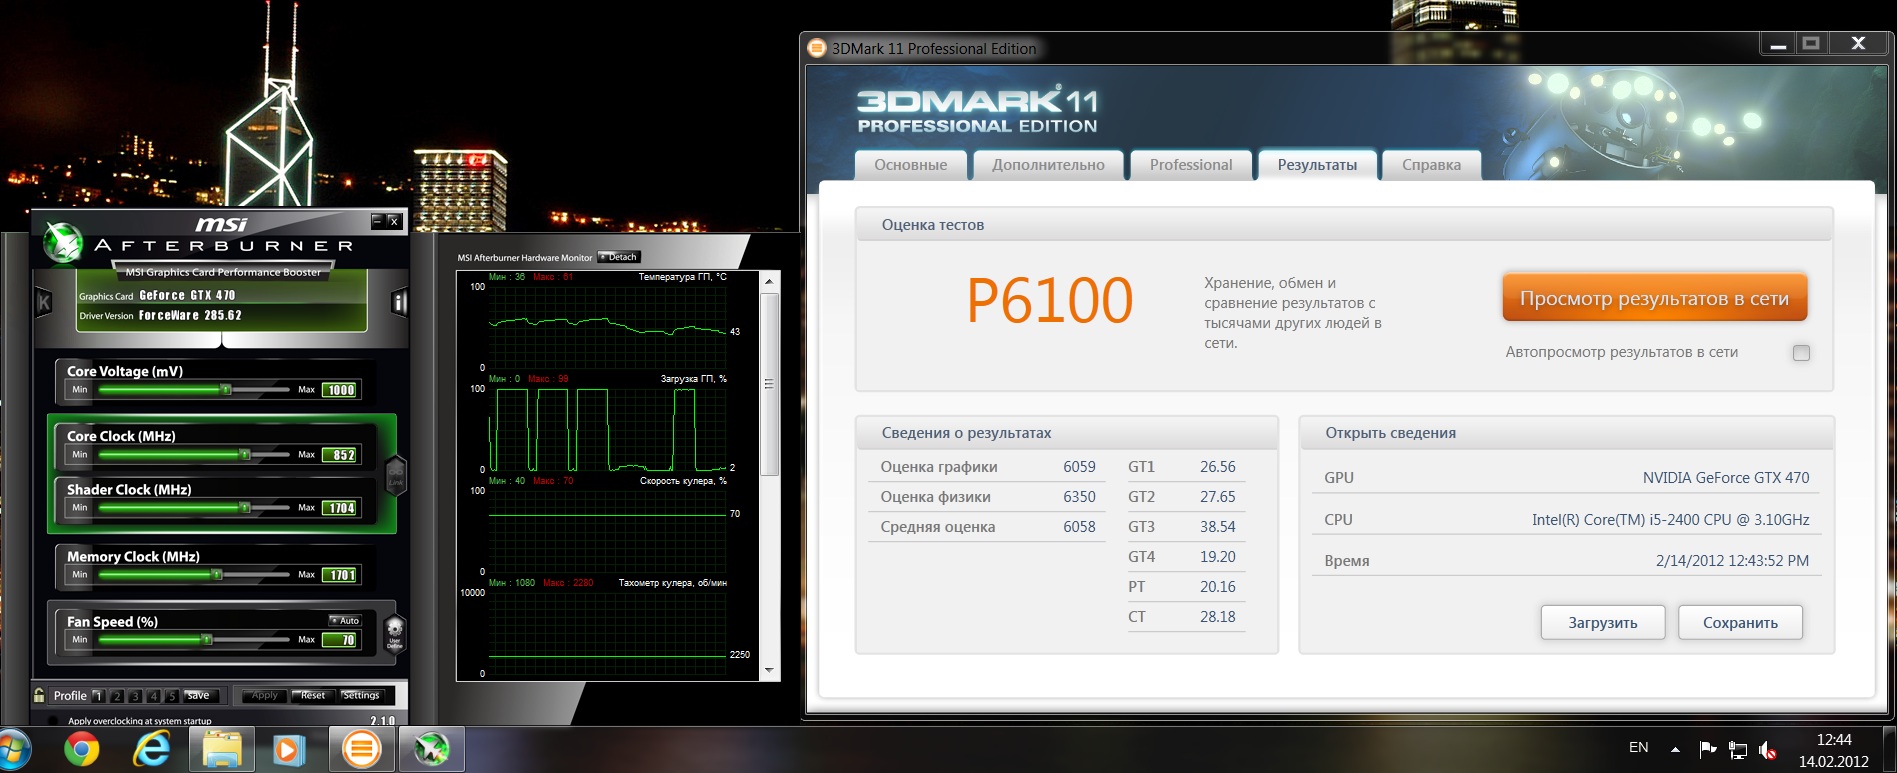Click the Core Voltage slider handle

(226, 389)
